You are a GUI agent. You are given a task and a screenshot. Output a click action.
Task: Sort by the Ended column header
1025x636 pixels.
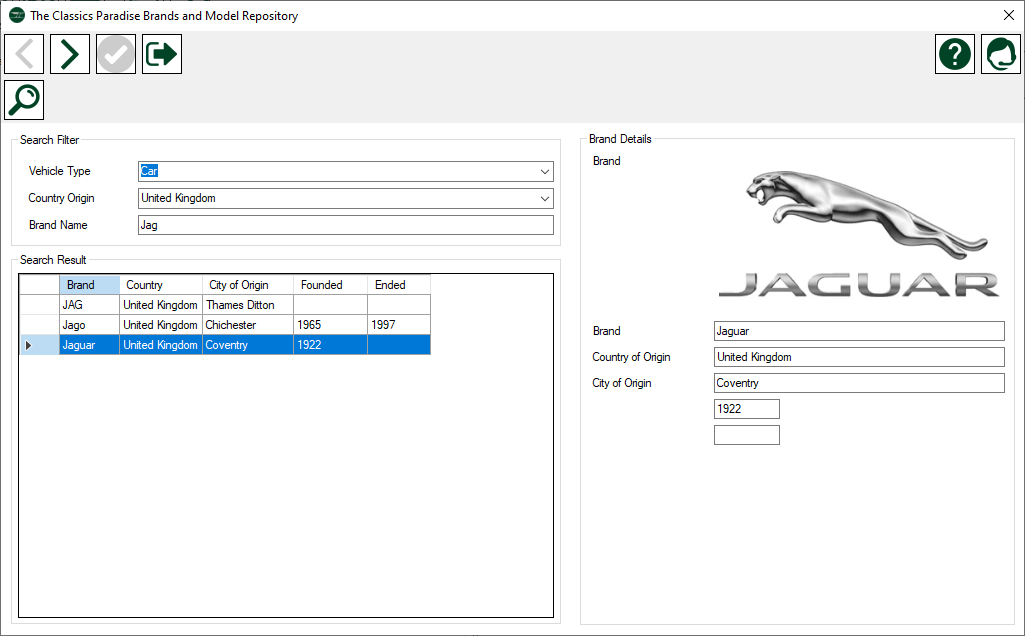[x=399, y=285]
